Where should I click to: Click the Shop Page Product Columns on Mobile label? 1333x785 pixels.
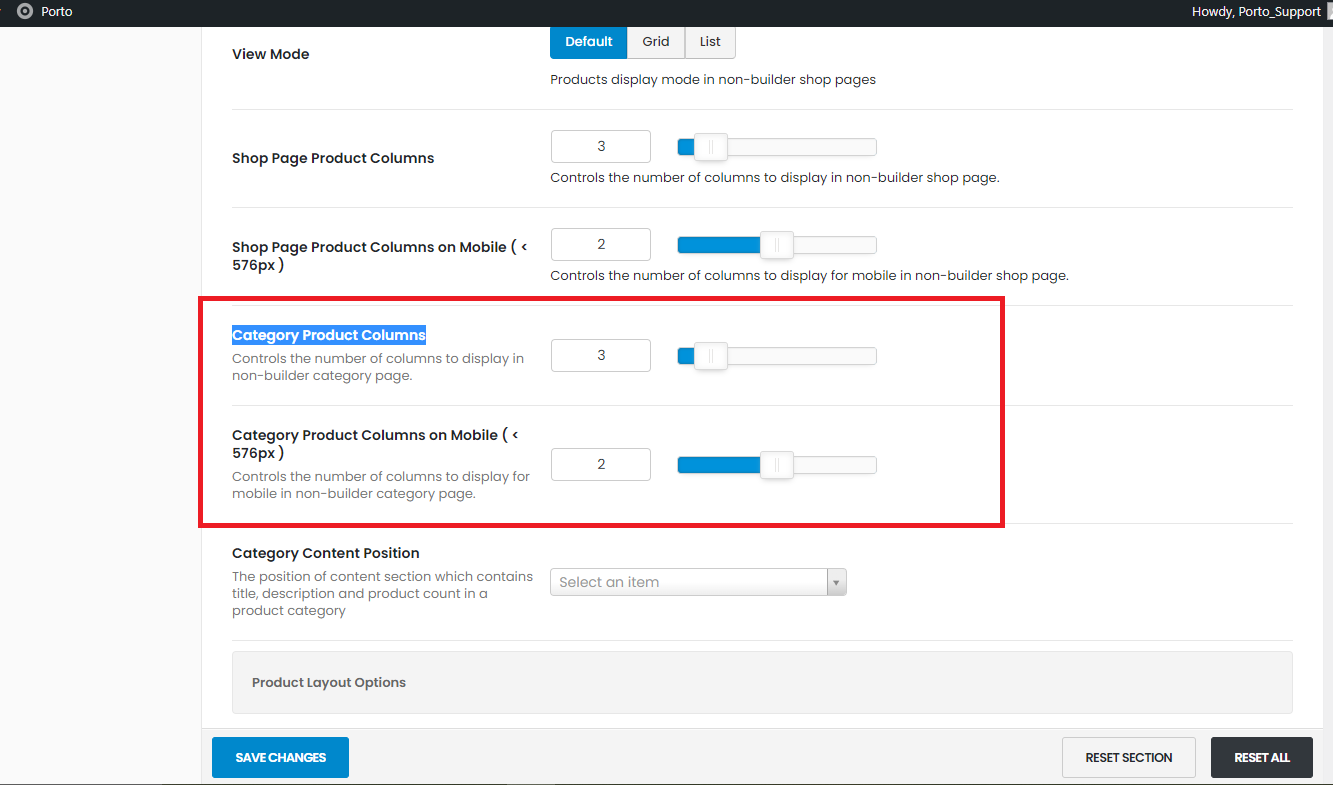click(380, 256)
